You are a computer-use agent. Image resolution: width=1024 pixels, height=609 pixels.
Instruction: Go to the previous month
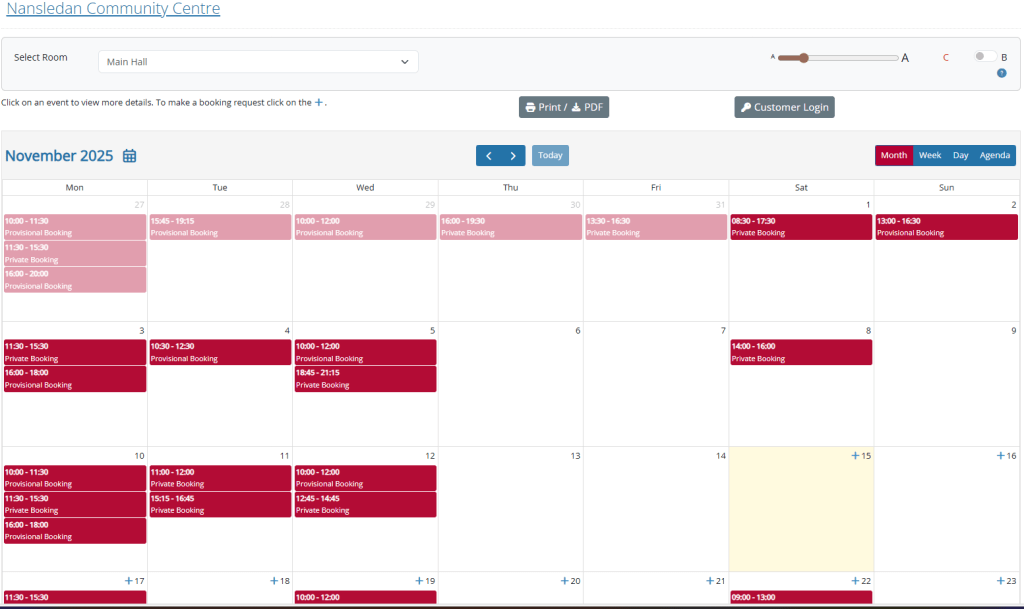(488, 156)
